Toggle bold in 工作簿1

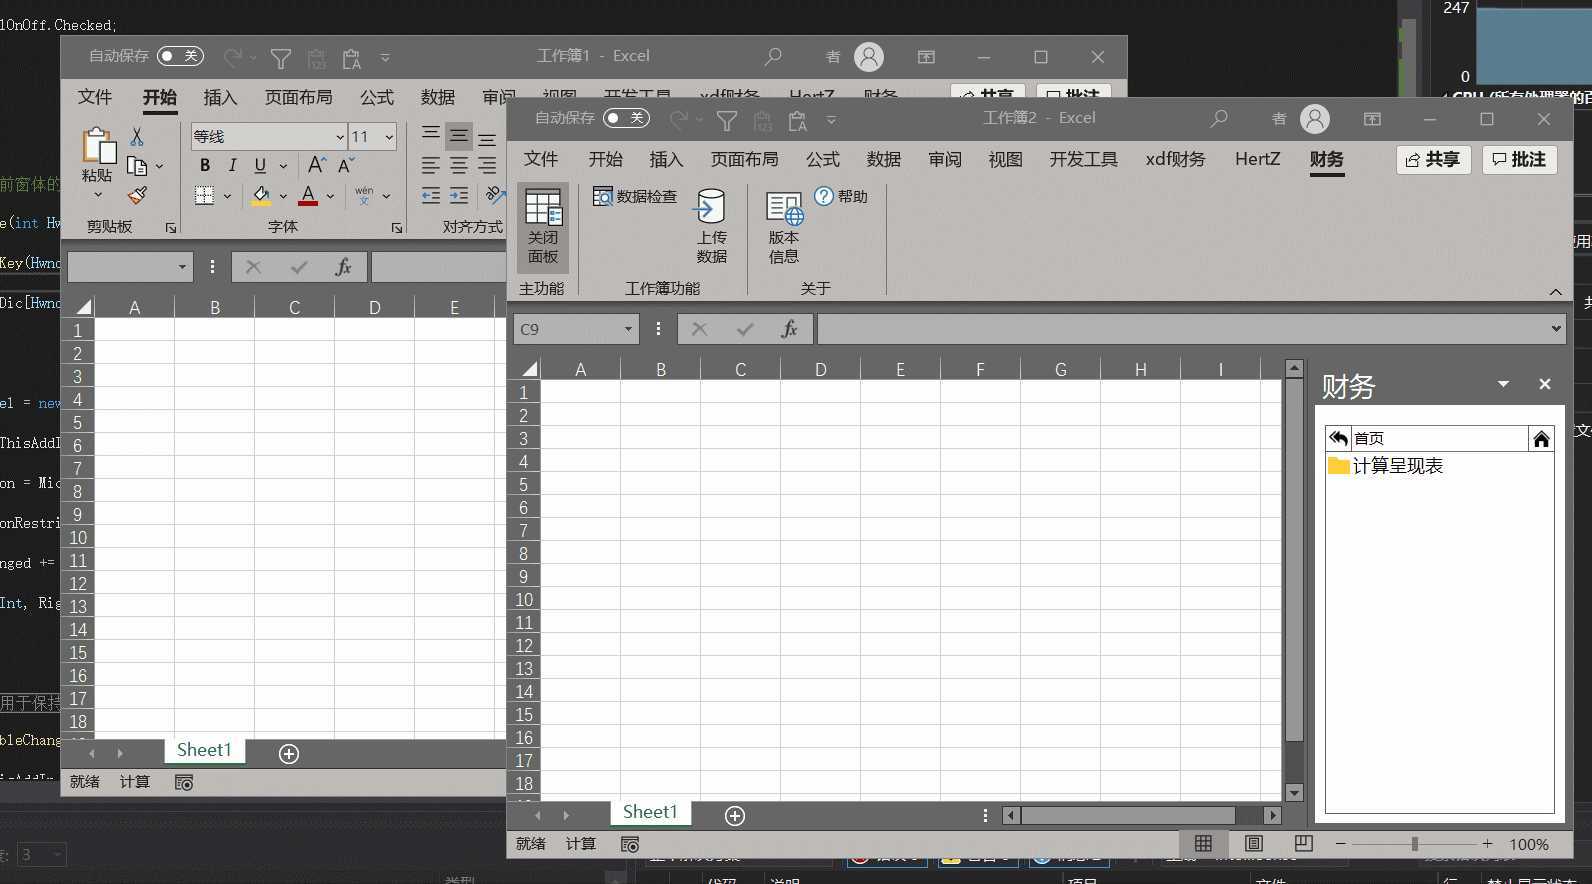click(205, 166)
